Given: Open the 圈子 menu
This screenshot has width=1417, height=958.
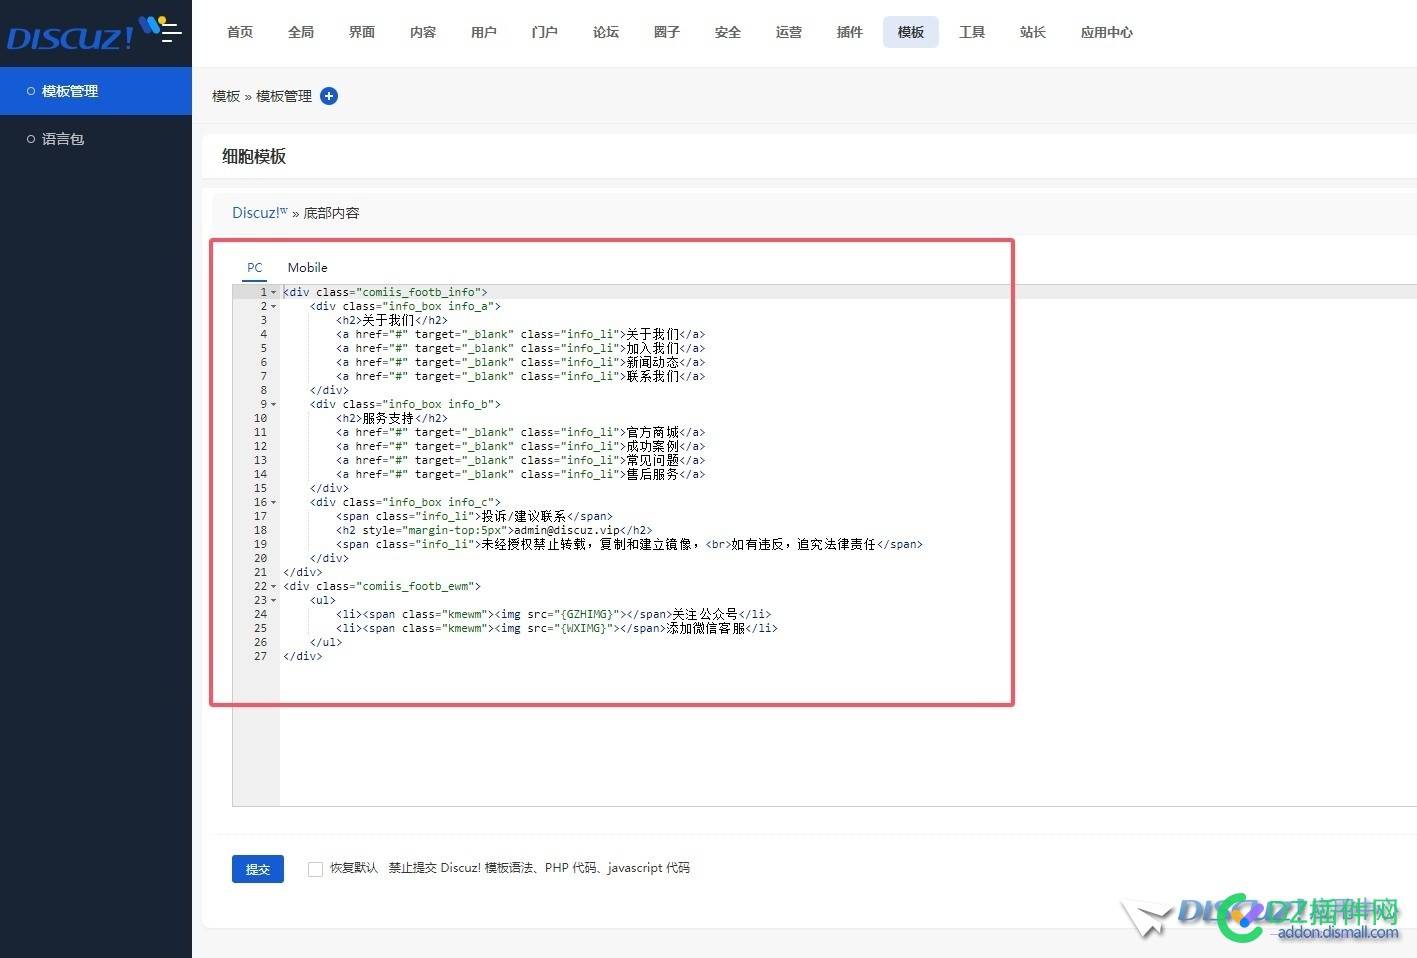Looking at the screenshot, I should pyautogui.click(x=667, y=32).
